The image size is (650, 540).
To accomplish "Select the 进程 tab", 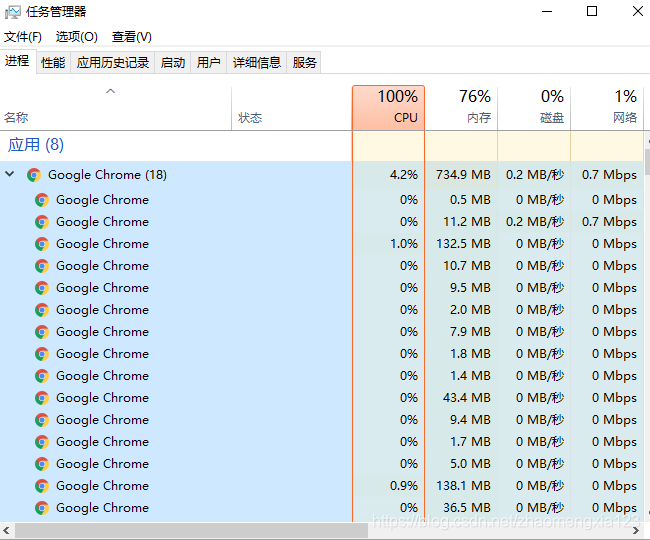I will tap(17, 61).
